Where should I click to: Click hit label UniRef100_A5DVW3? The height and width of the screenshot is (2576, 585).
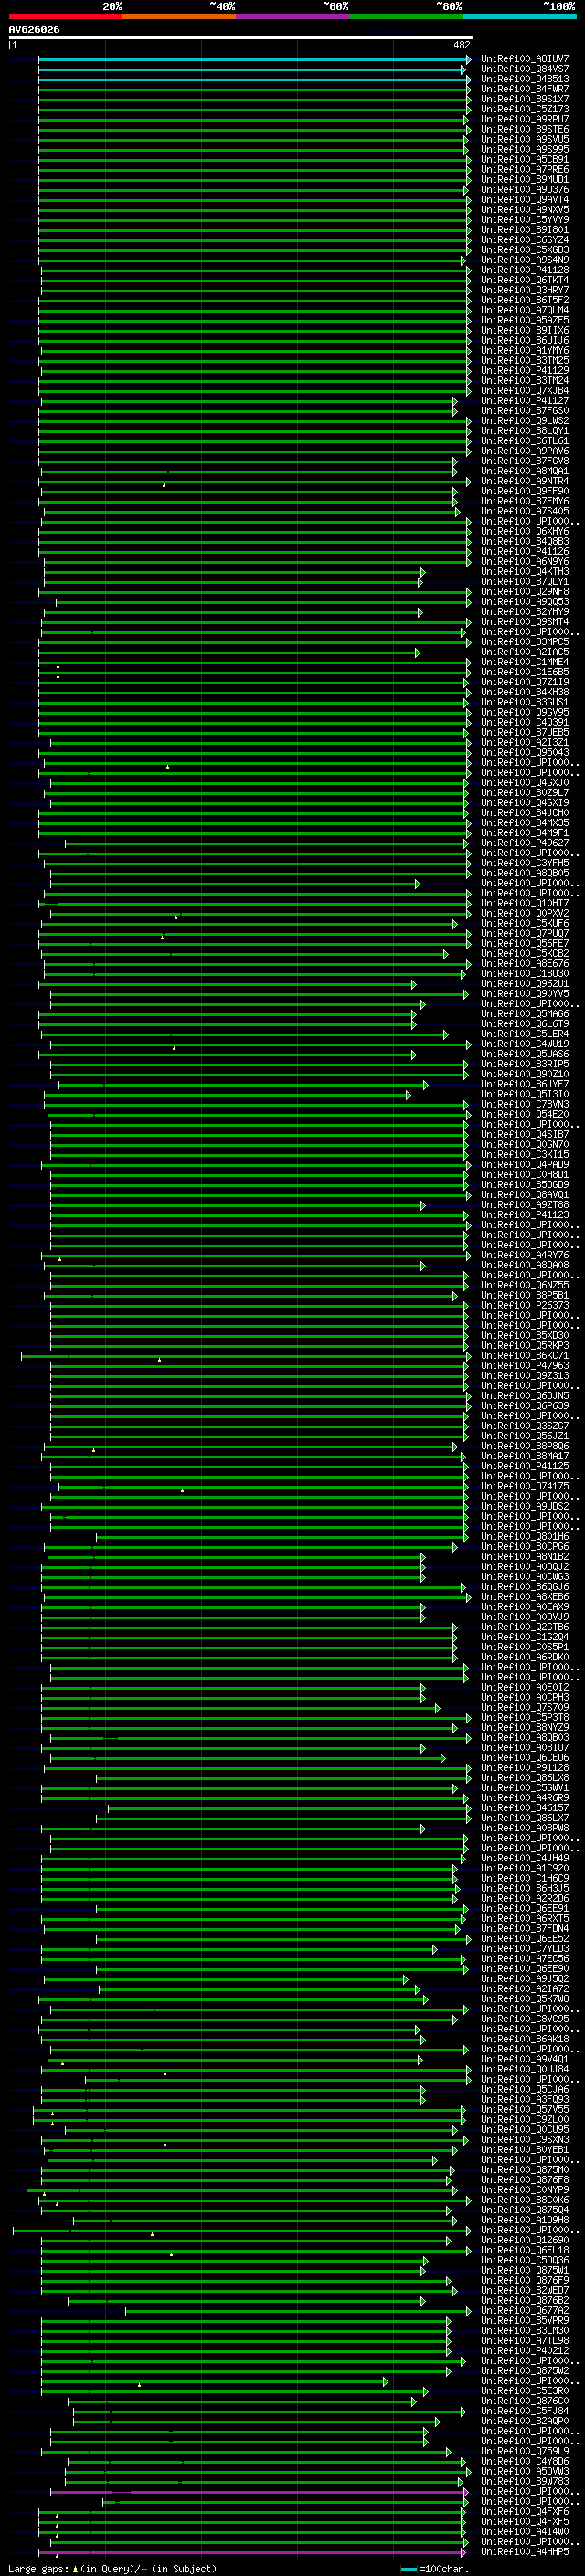(x=524, y=2471)
